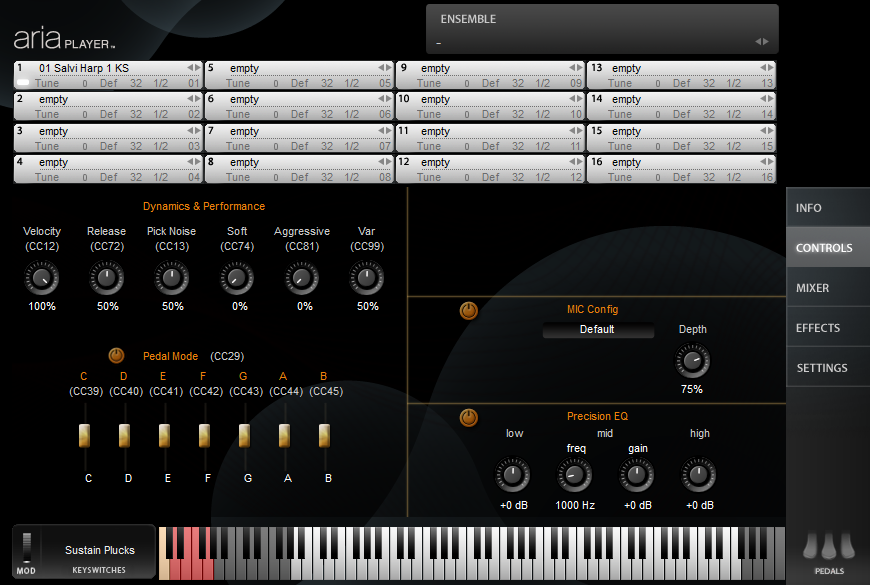
Task: Toggle the Precision EQ power button
Action: tap(469, 417)
